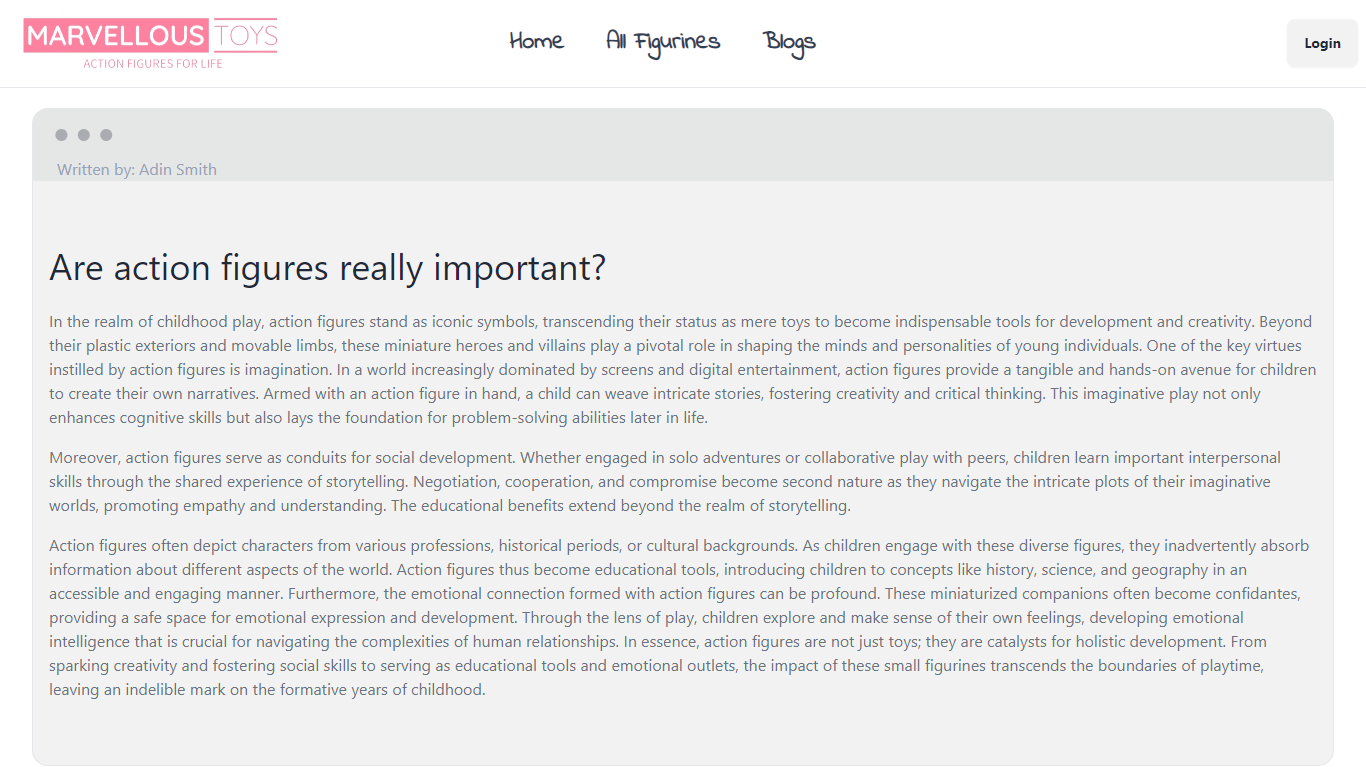The height and width of the screenshot is (767, 1366).
Task: Click the line starting 'enhances cognitive skills'
Action: pos(378,418)
